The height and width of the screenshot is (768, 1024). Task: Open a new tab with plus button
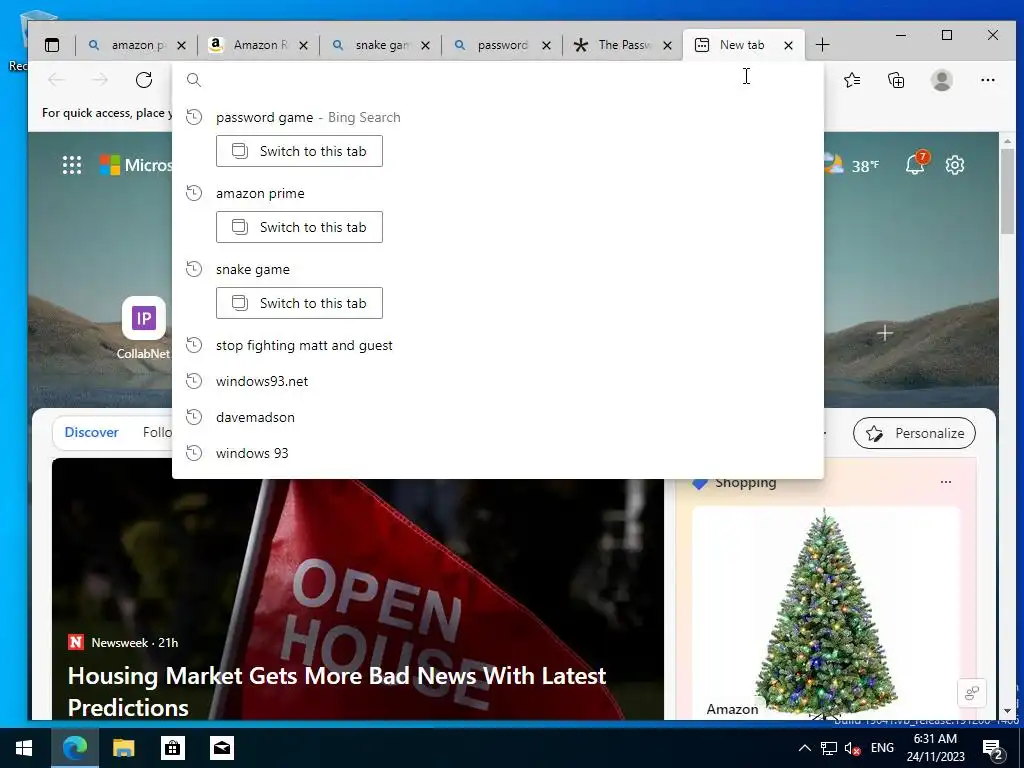pos(823,45)
